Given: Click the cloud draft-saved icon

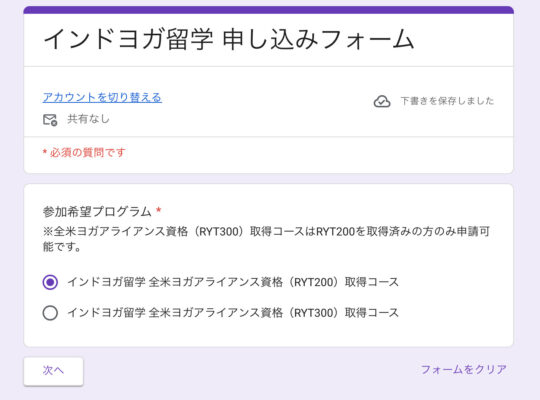Looking at the screenshot, I should pos(382,101).
